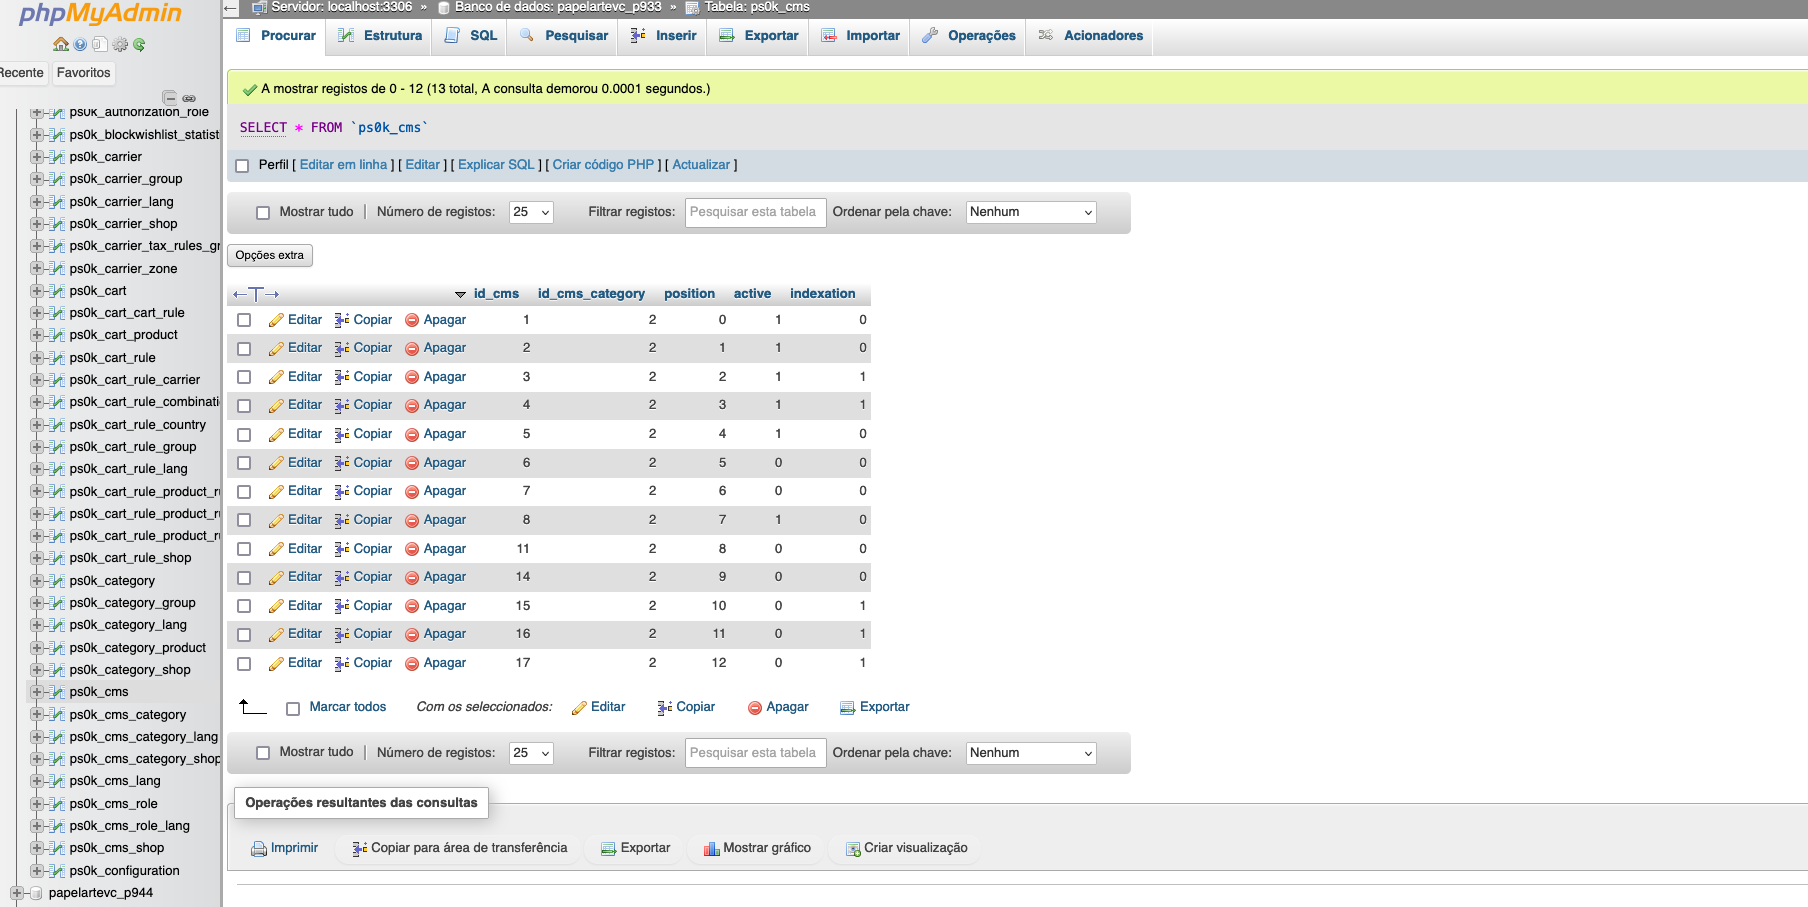Click the Actualizar link
This screenshot has height=907, width=1808.
(701, 165)
